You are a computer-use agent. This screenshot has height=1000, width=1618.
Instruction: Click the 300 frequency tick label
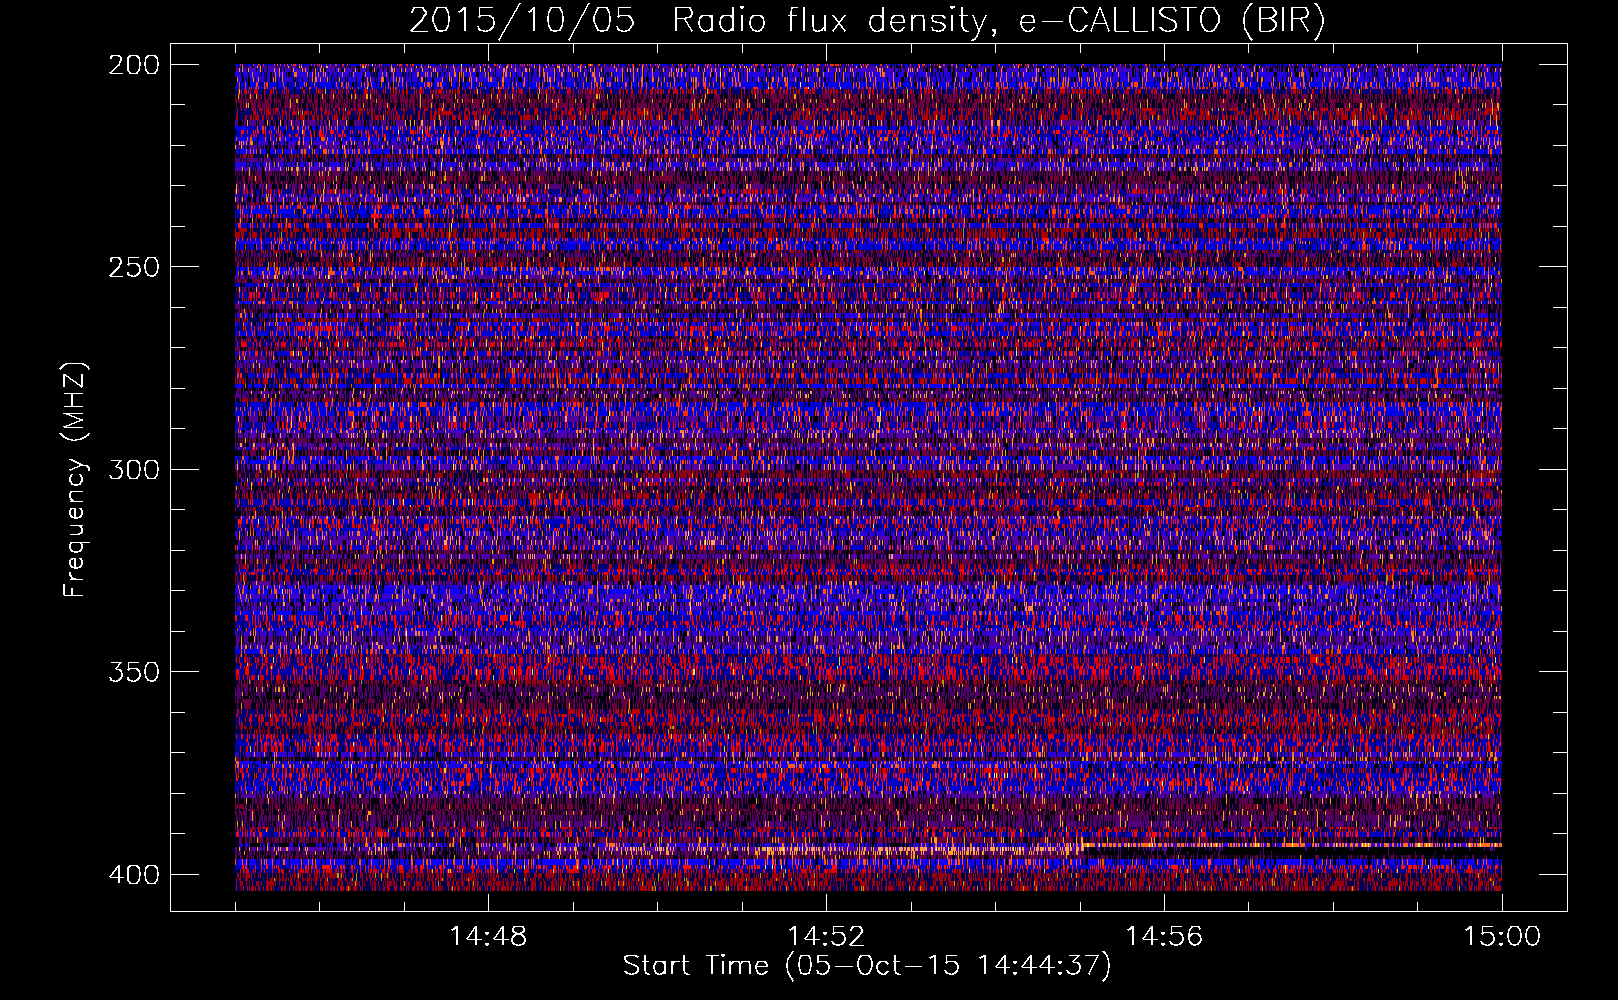(133, 469)
